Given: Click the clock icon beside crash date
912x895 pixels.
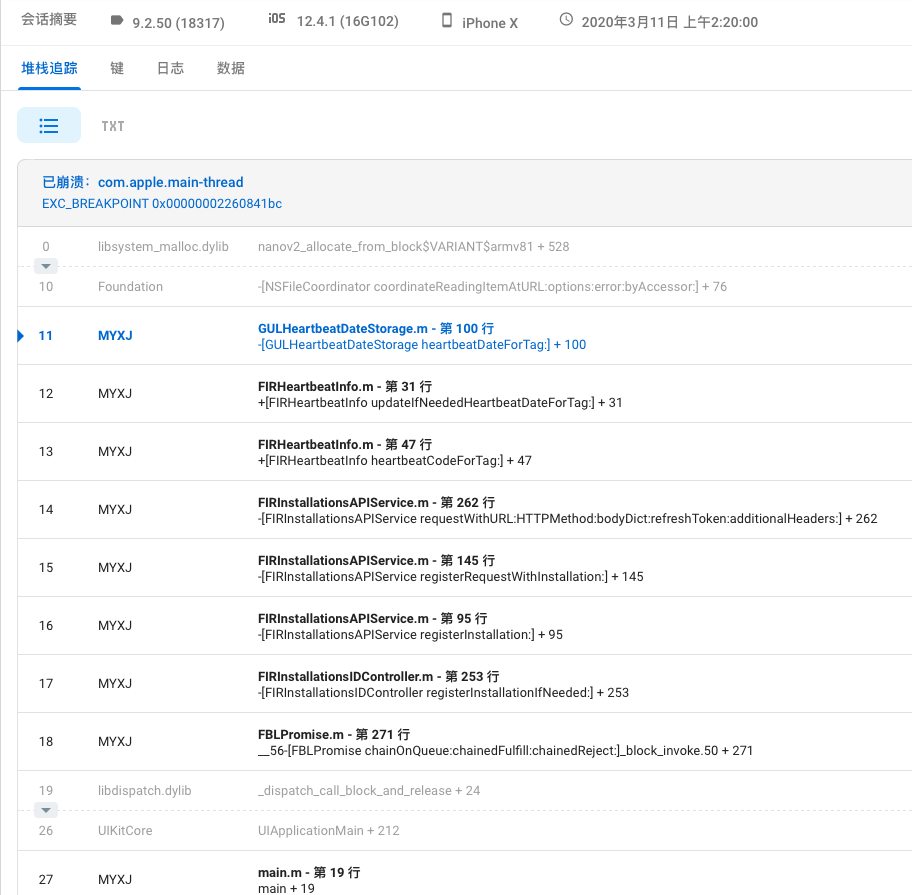Looking at the screenshot, I should pyautogui.click(x=566, y=20).
